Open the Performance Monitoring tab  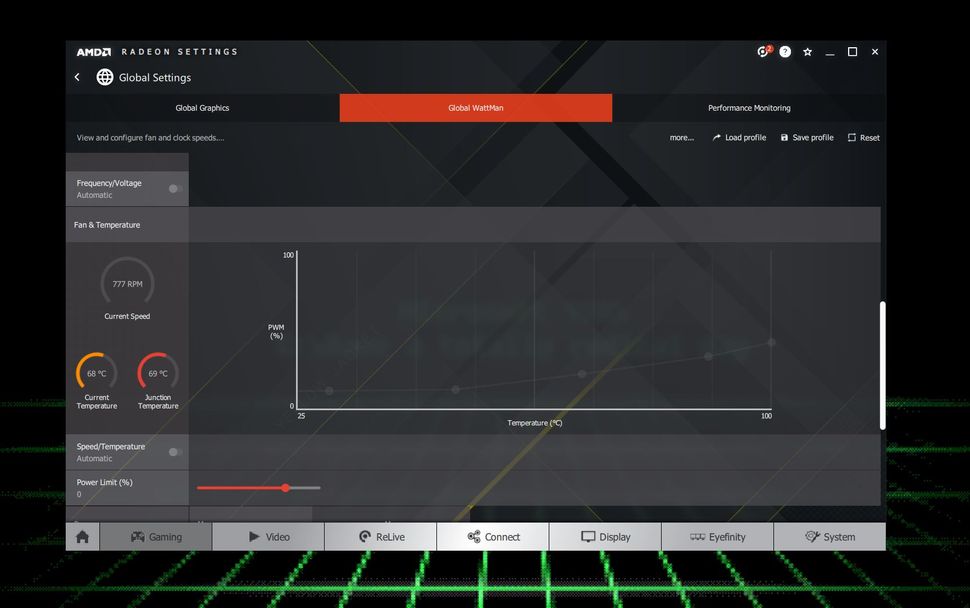click(749, 108)
